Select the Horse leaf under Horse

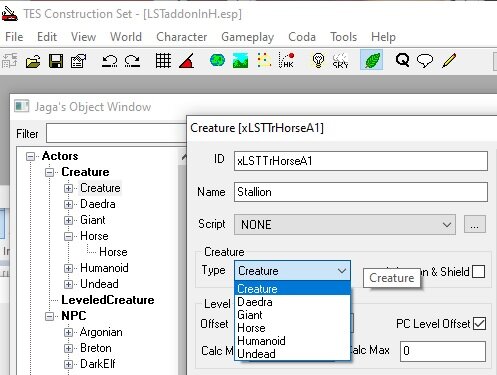[x=113, y=252]
